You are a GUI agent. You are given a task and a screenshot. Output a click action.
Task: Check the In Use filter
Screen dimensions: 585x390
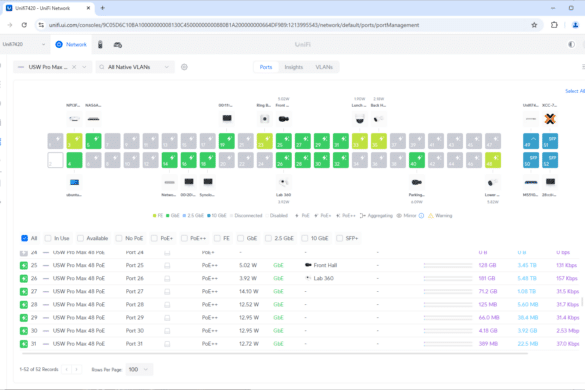[x=48, y=238]
